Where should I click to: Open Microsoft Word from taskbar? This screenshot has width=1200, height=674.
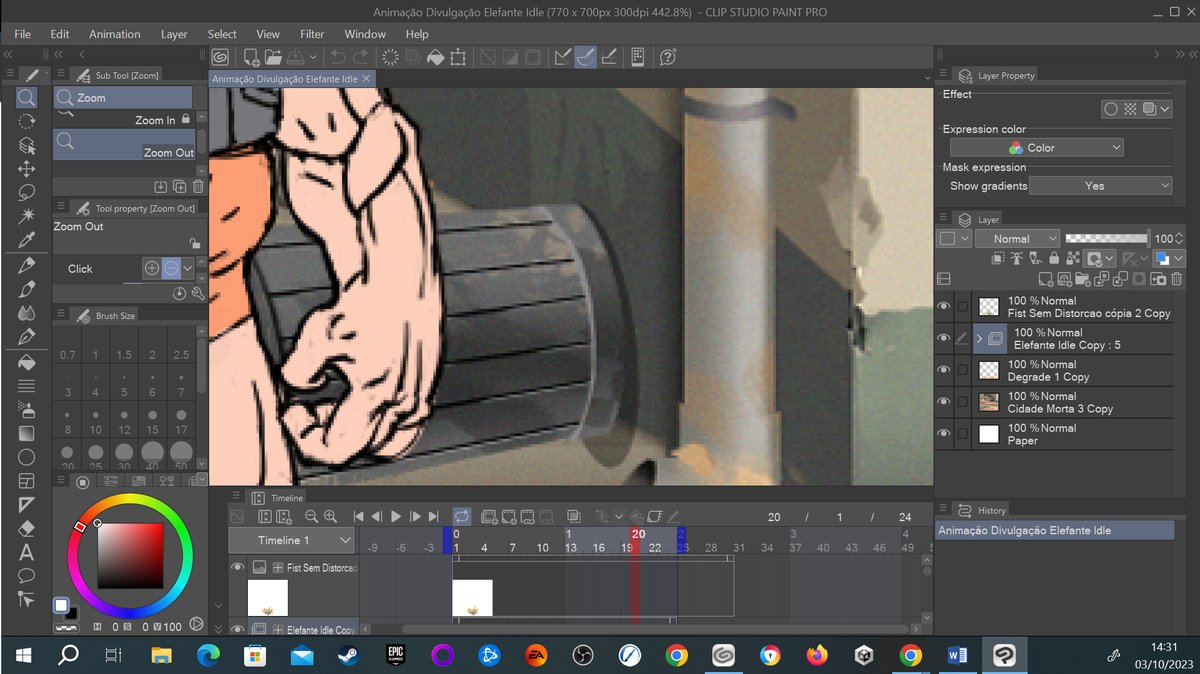click(957, 655)
